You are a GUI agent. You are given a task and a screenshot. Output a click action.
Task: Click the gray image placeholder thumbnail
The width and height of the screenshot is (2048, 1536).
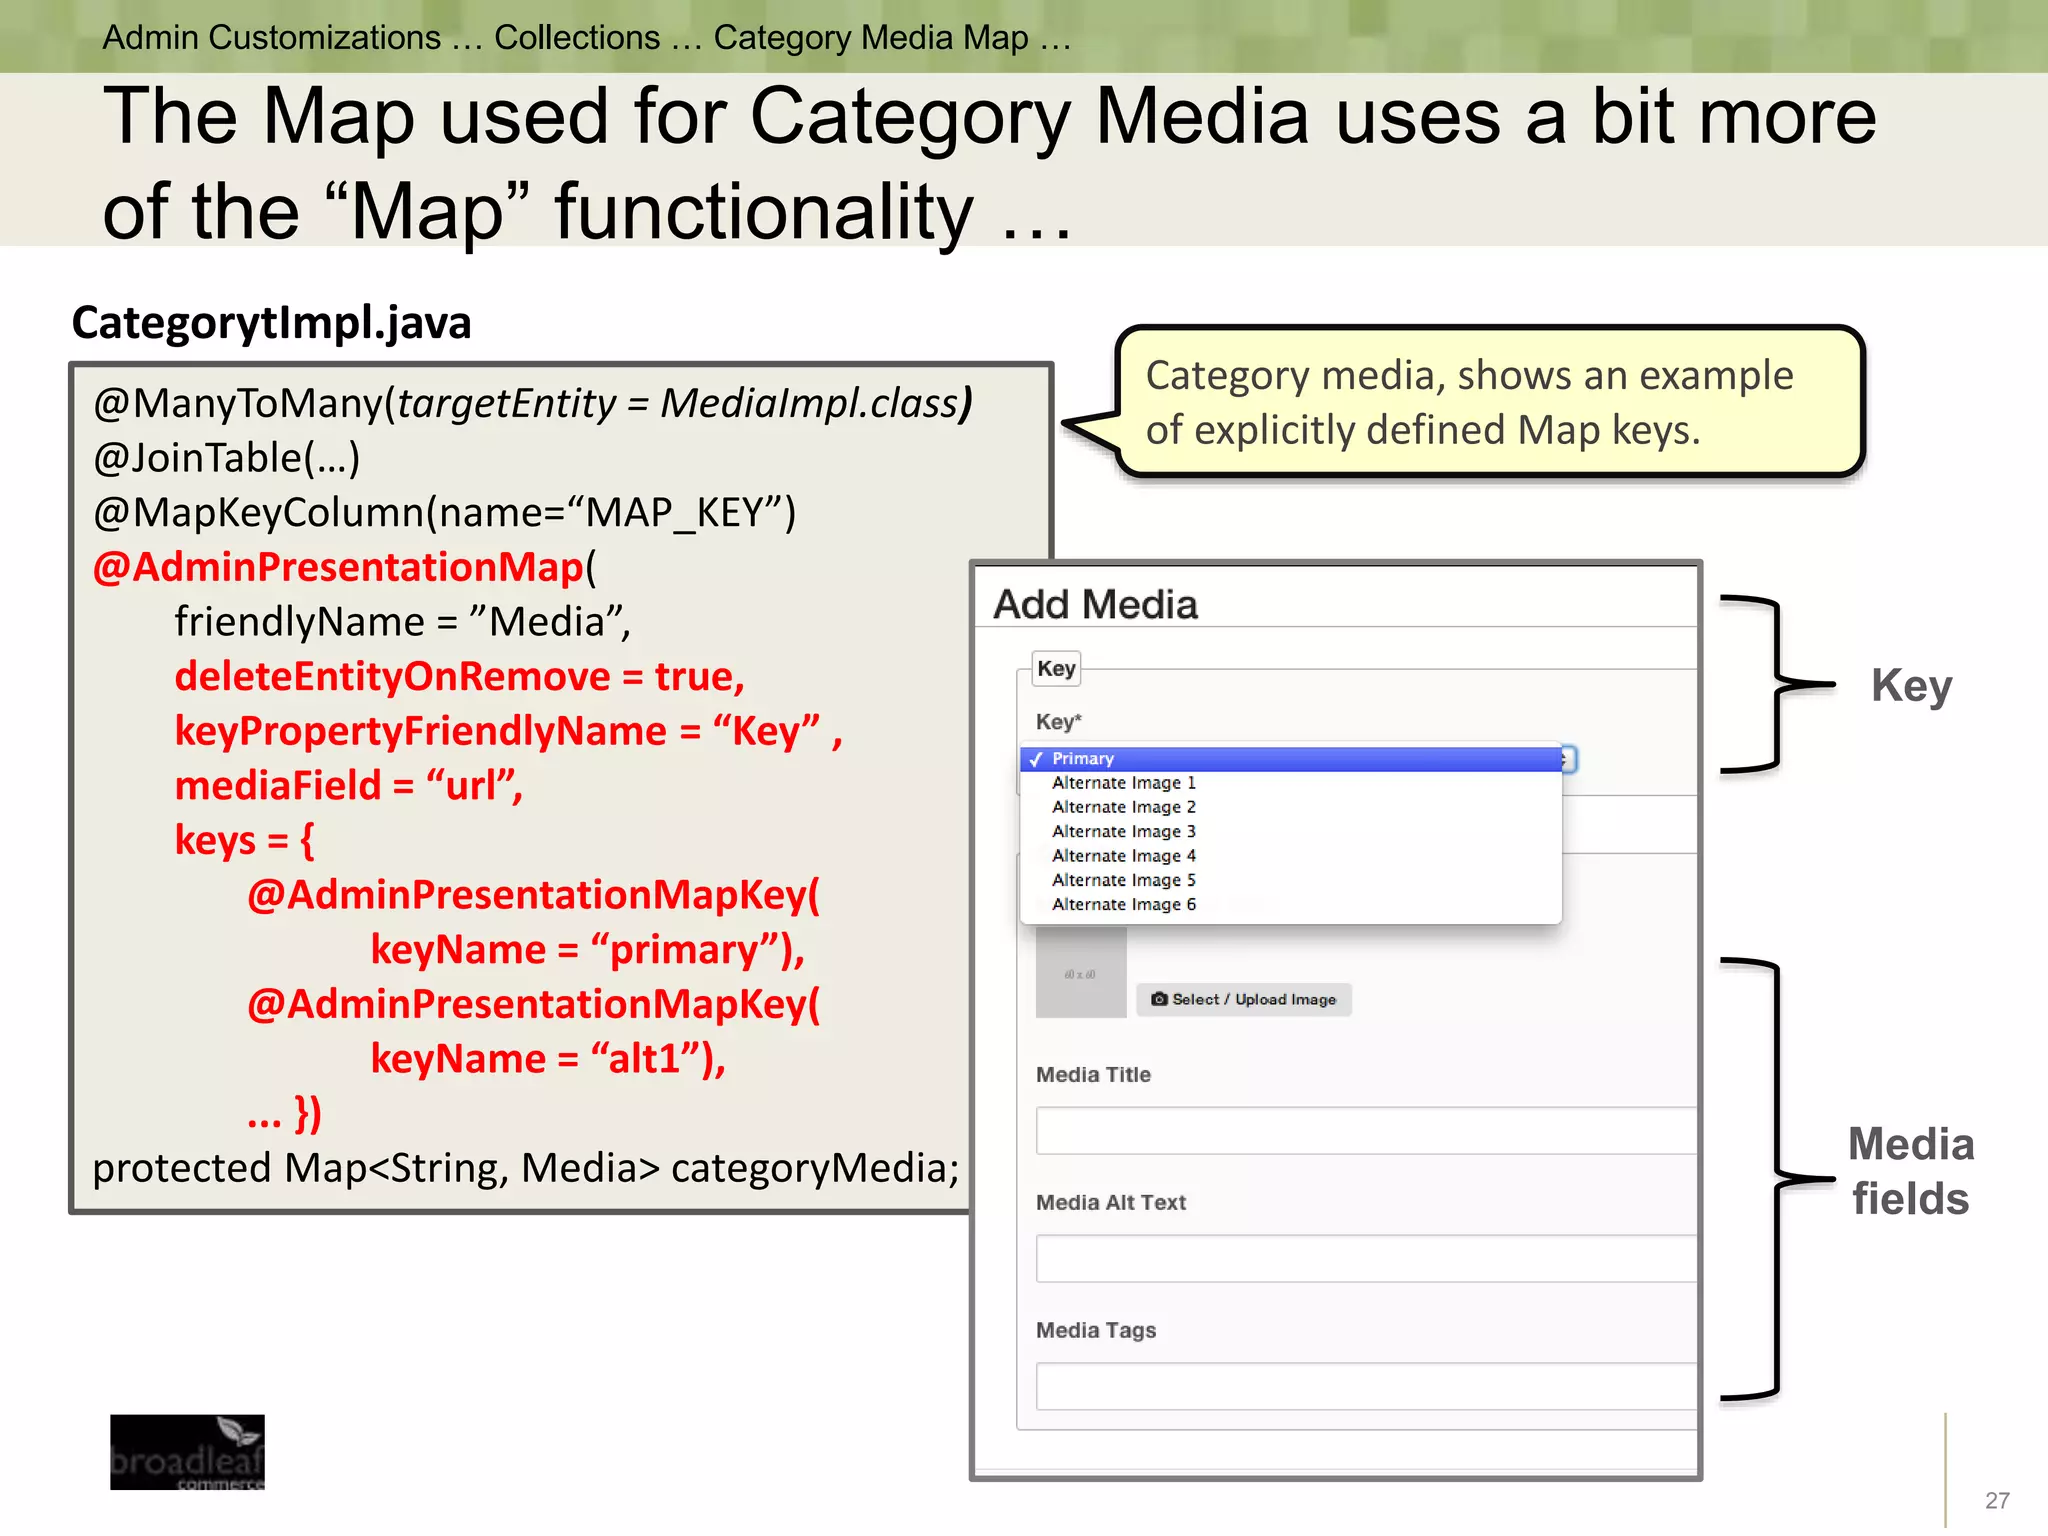[x=1081, y=972]
